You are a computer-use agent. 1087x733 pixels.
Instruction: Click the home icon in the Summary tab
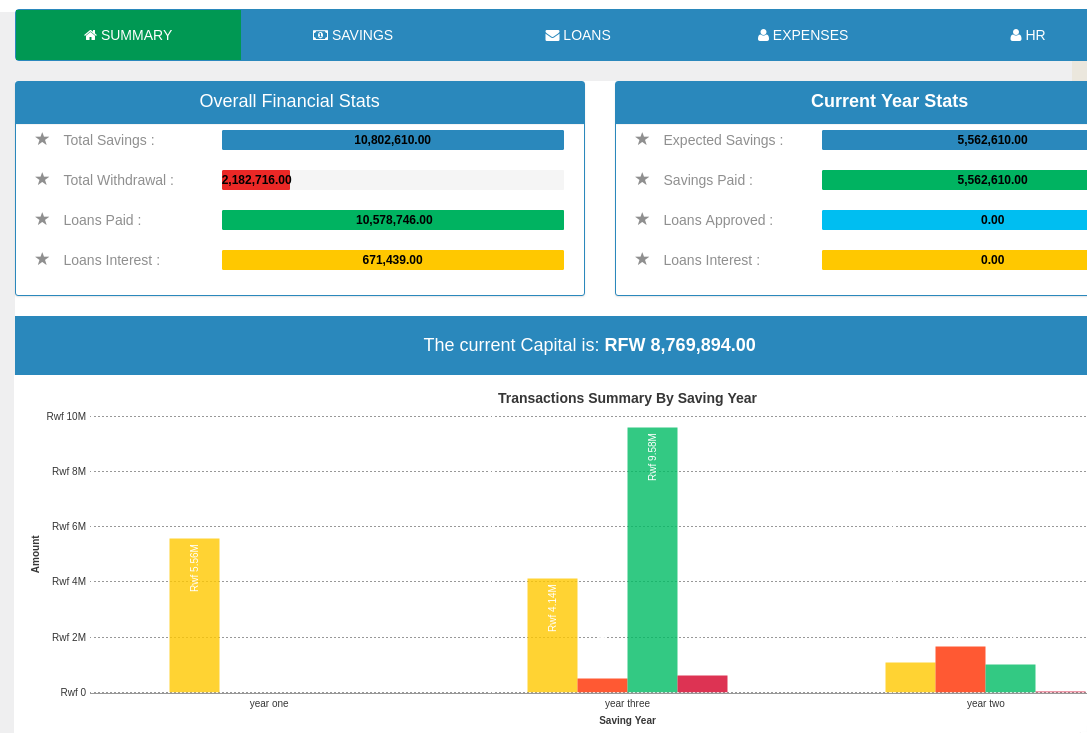[90, 35]
